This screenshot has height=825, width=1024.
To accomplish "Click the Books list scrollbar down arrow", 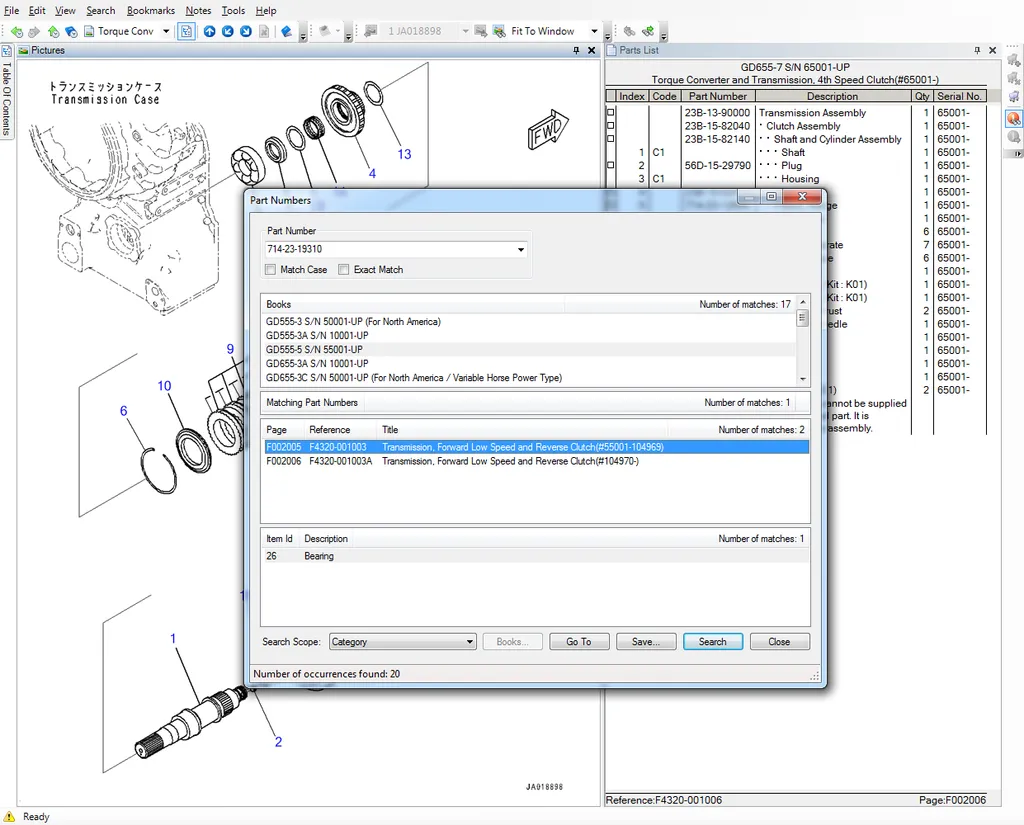I will point(803,379).
